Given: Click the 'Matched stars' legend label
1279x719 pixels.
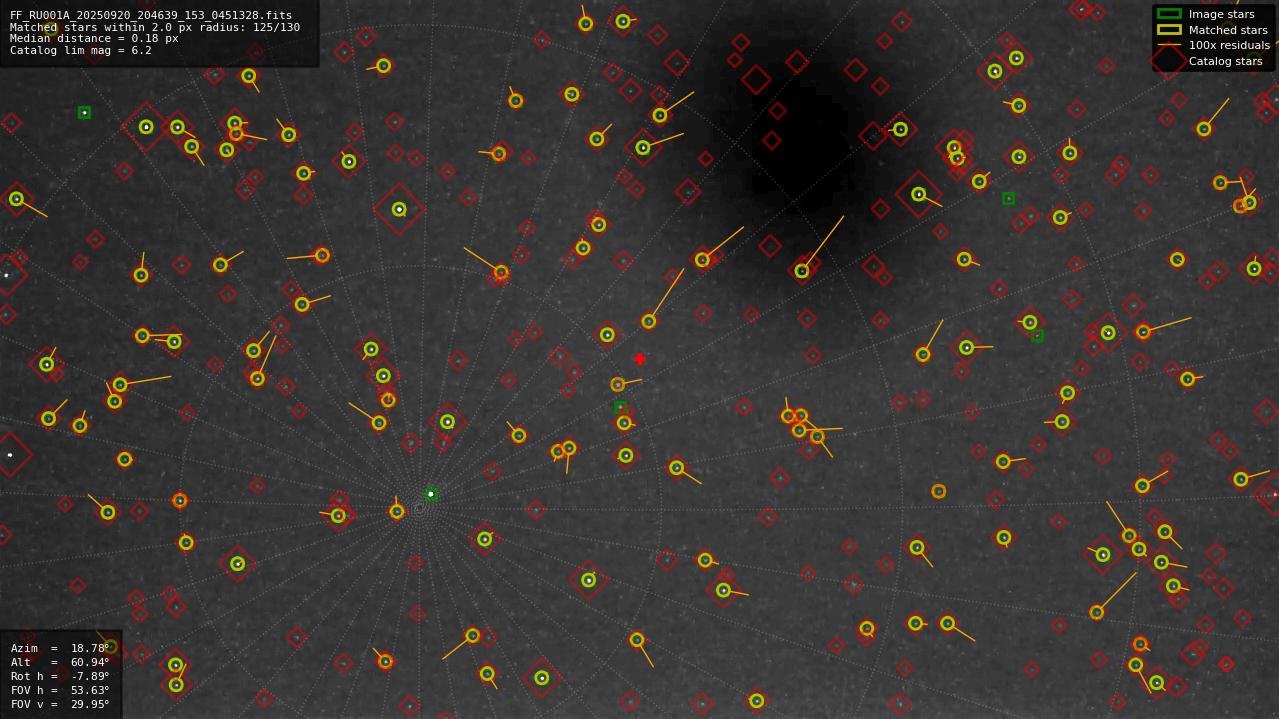Looking at the screenshot, I should coord(1228,30).
